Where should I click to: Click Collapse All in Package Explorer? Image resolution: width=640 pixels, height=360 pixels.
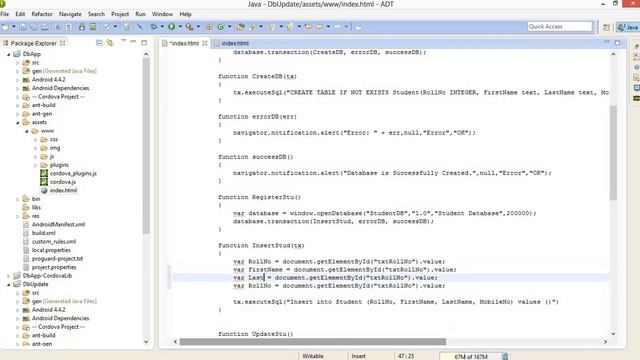pyautogui.click(x=99, y=43)
